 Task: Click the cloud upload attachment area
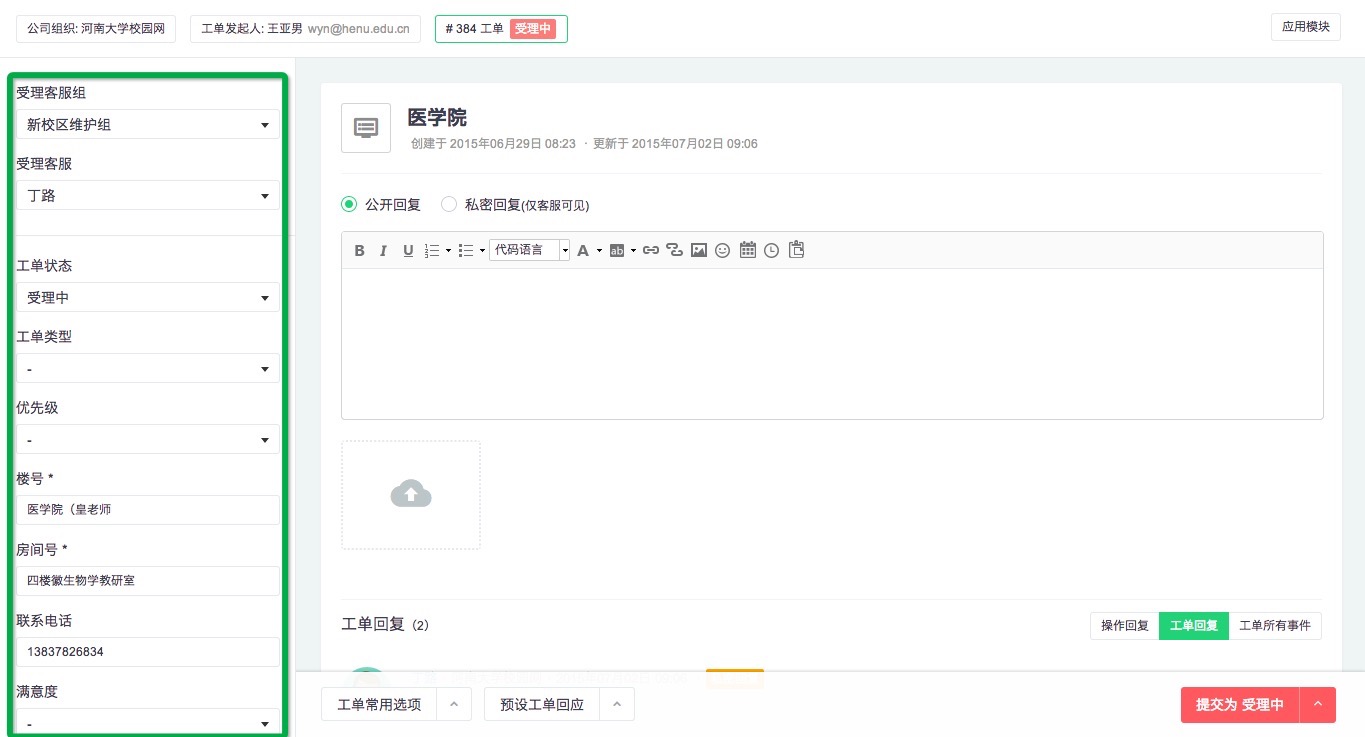(411, 495)
